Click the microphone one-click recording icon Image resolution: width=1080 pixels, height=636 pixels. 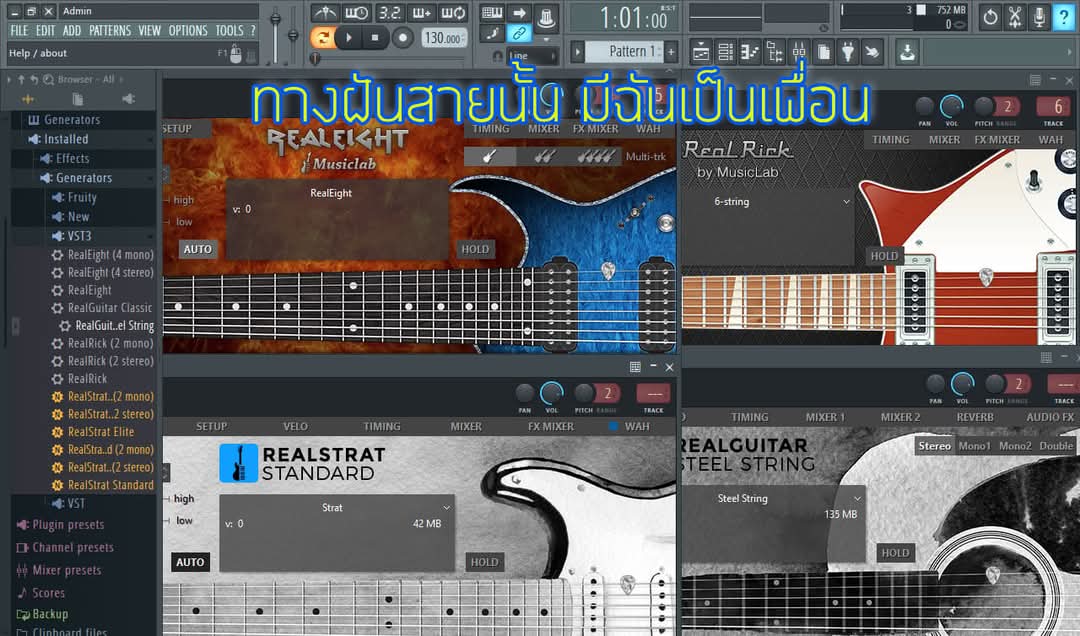point(1039,17)
